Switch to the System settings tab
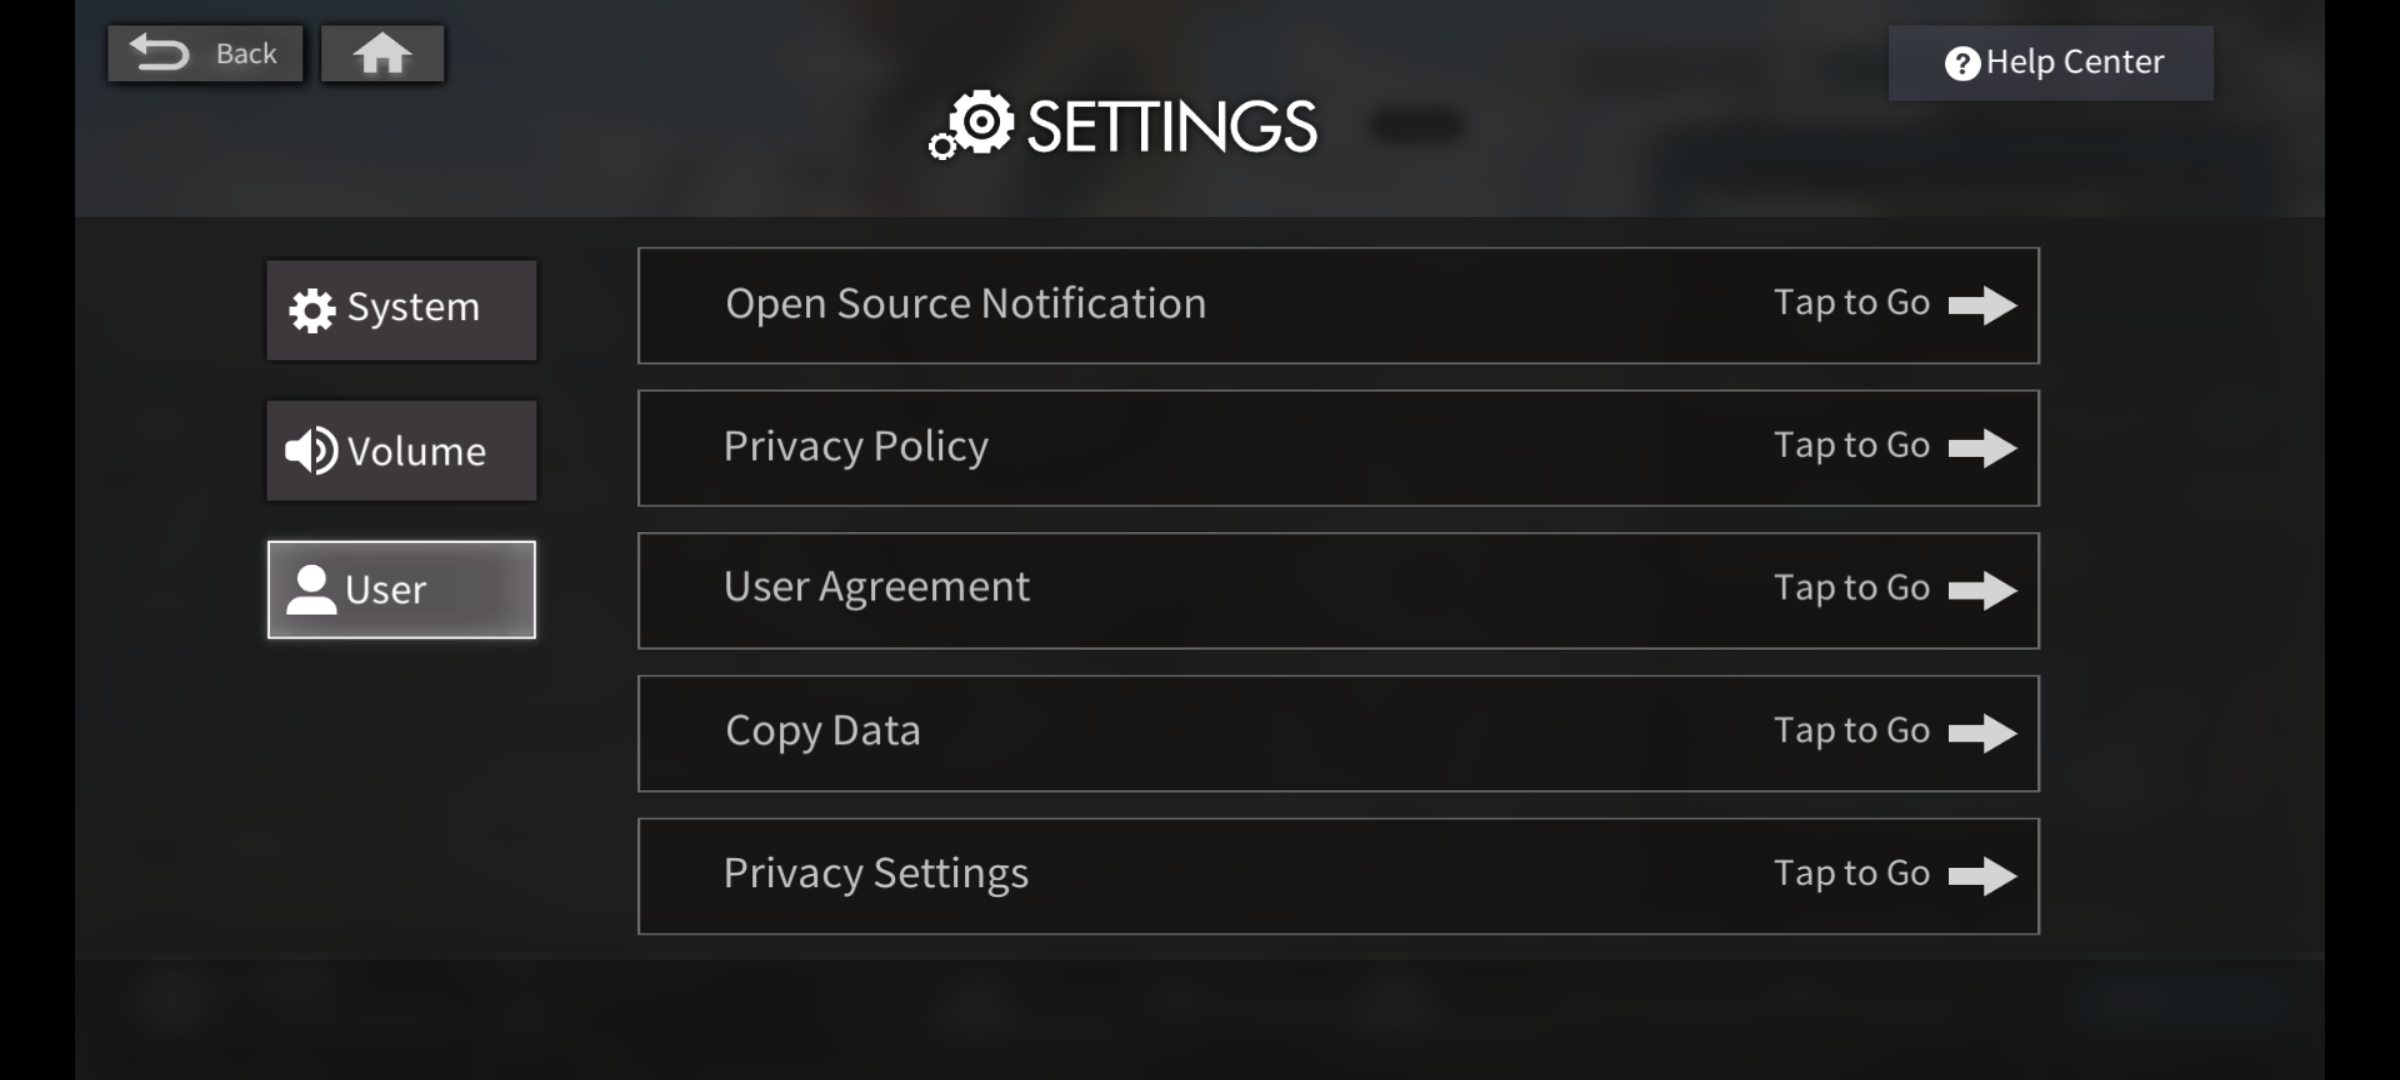 coord(402,310)
